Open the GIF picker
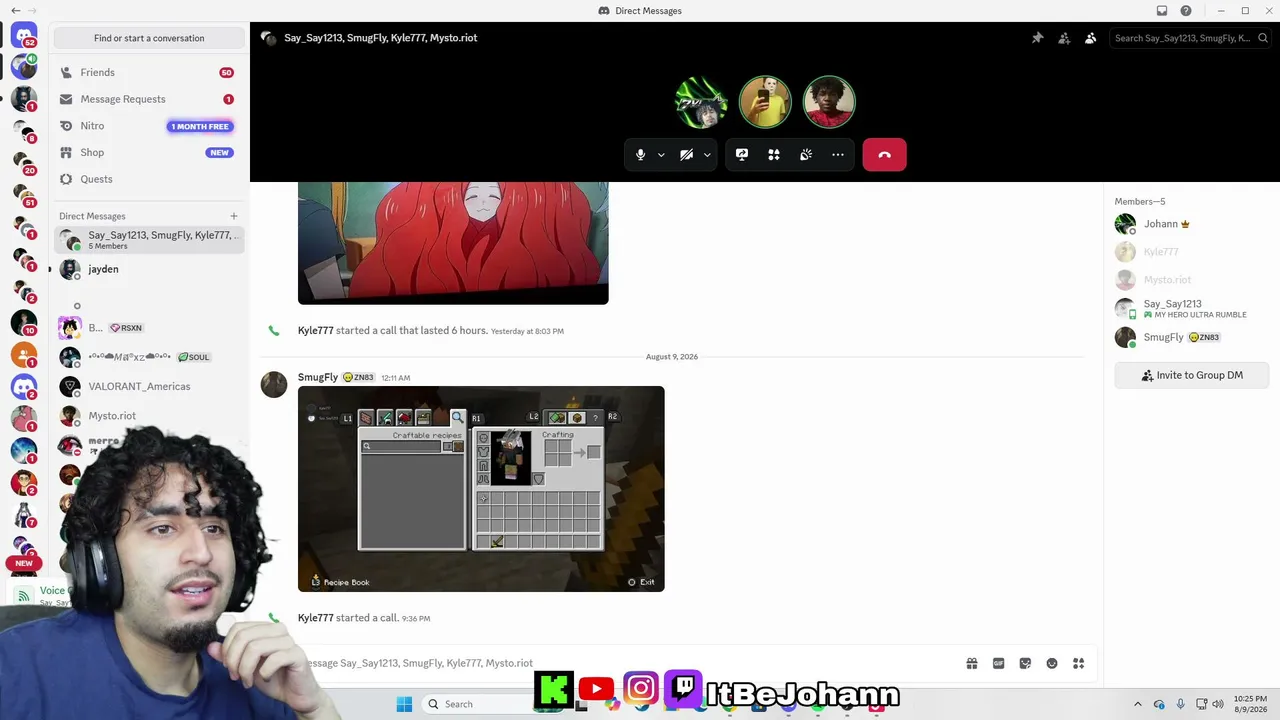The width and height of the screenshot is (1280, 720). (x=998, y=663)
